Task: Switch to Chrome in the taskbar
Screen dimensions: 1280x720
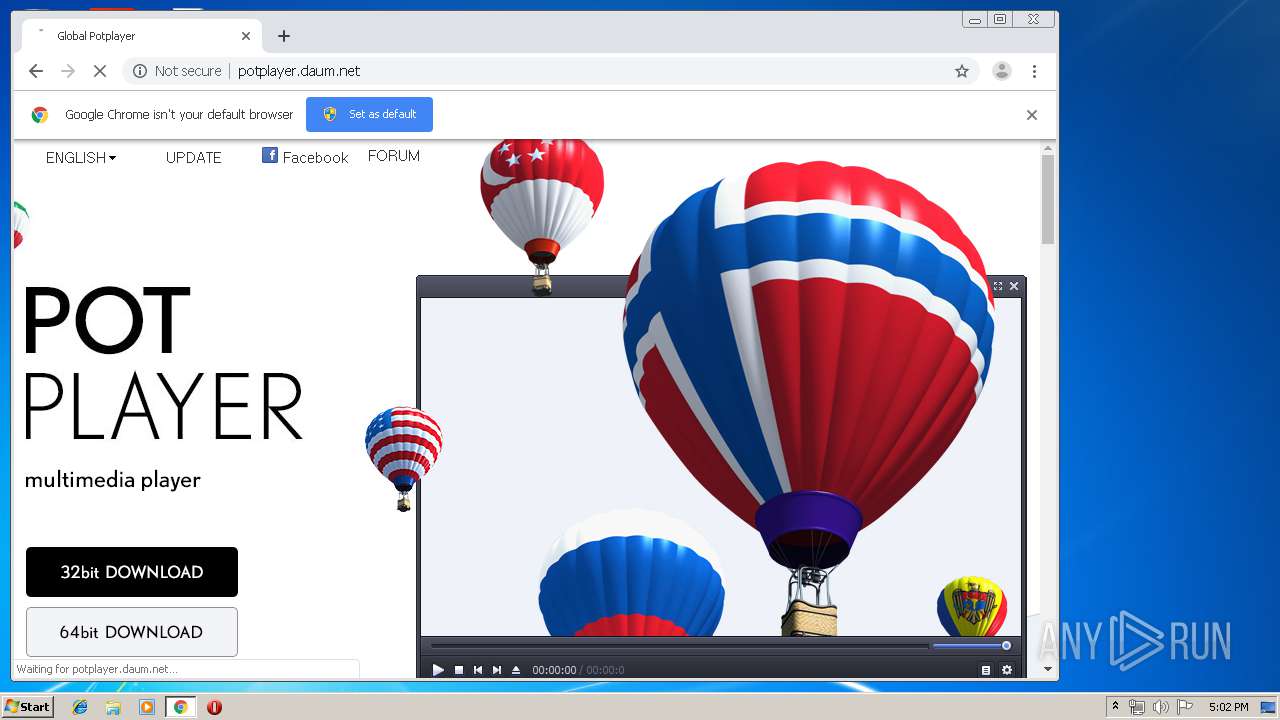Action: click(x=180, y=707)
